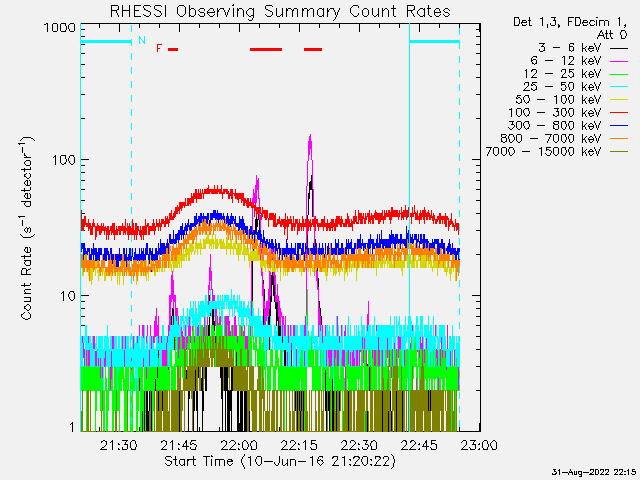Click the Count Rate y-axis title
Image resolution: width=640 pixels, height=480 pixels.
tap(27, 228)
